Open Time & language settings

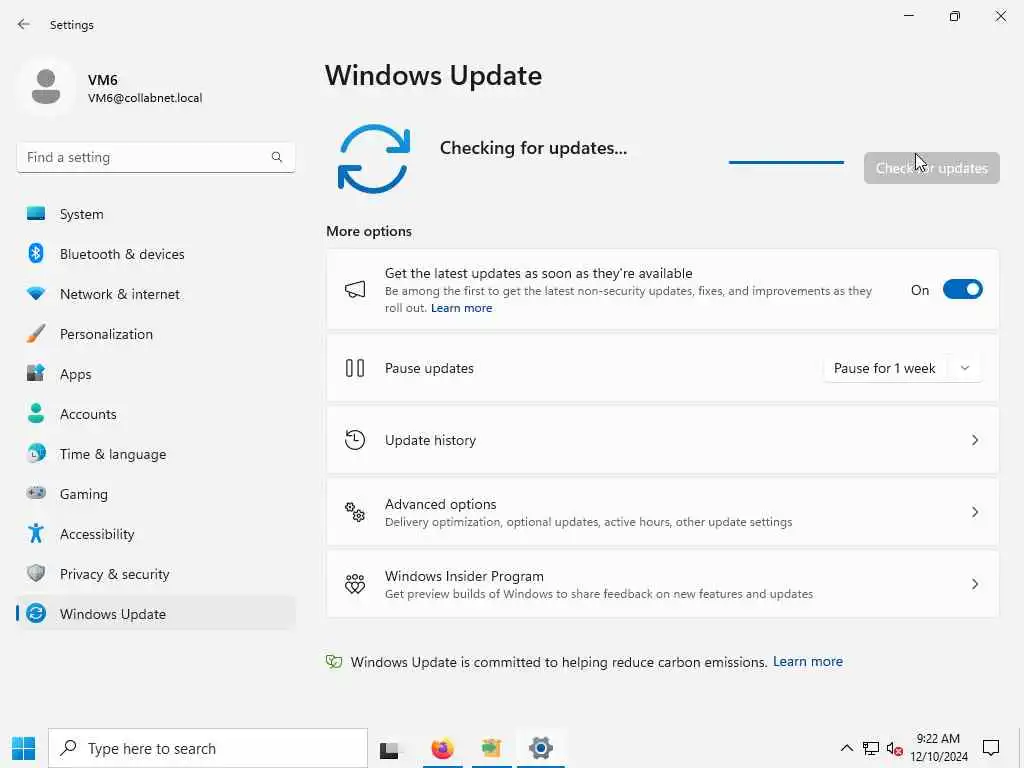155,454
